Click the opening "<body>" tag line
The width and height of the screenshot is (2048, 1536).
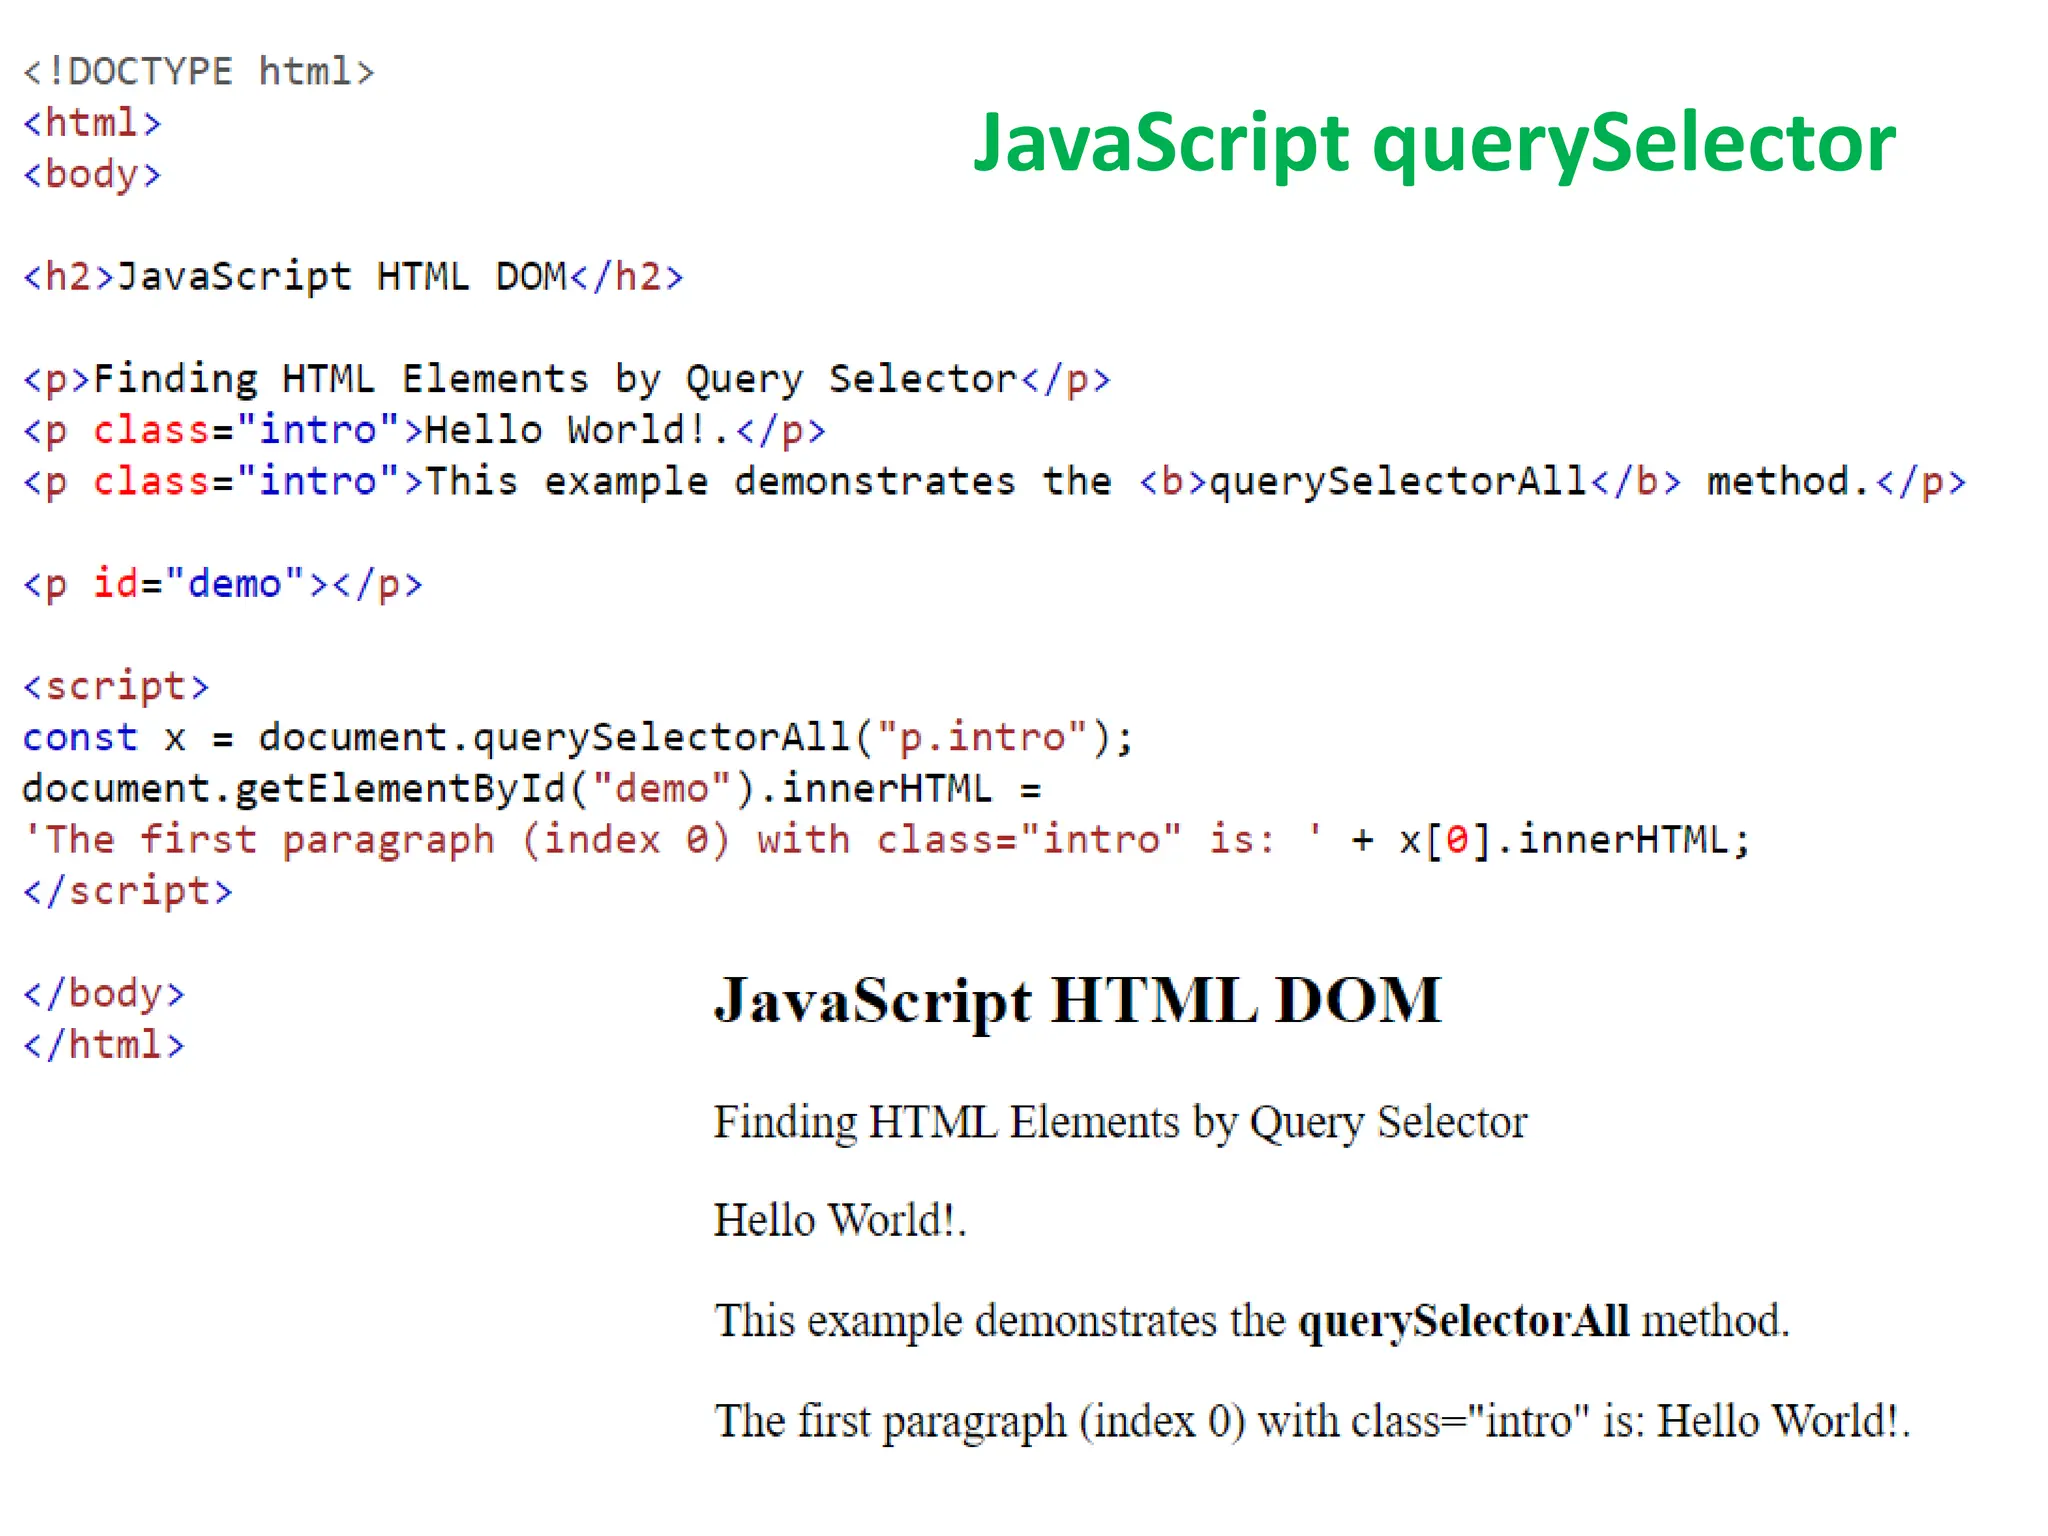click(92, 175)
